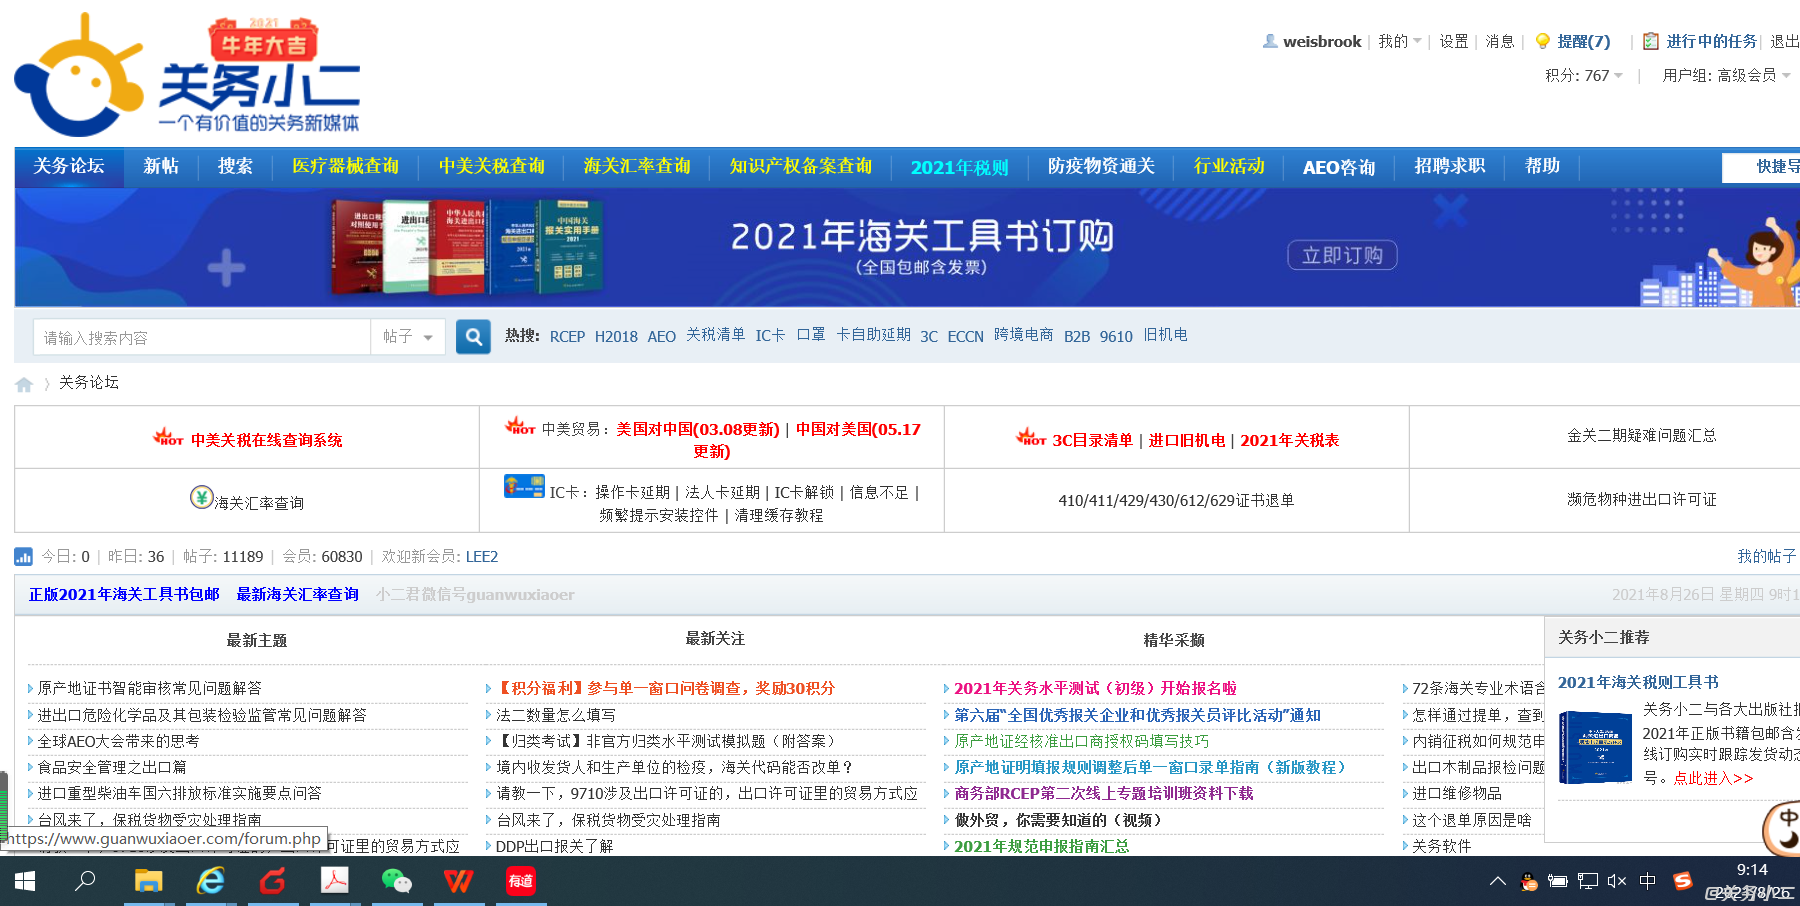Click 点此进入>> link
This screenshot has height=906, width=1800.
[x=1713, y=778]
